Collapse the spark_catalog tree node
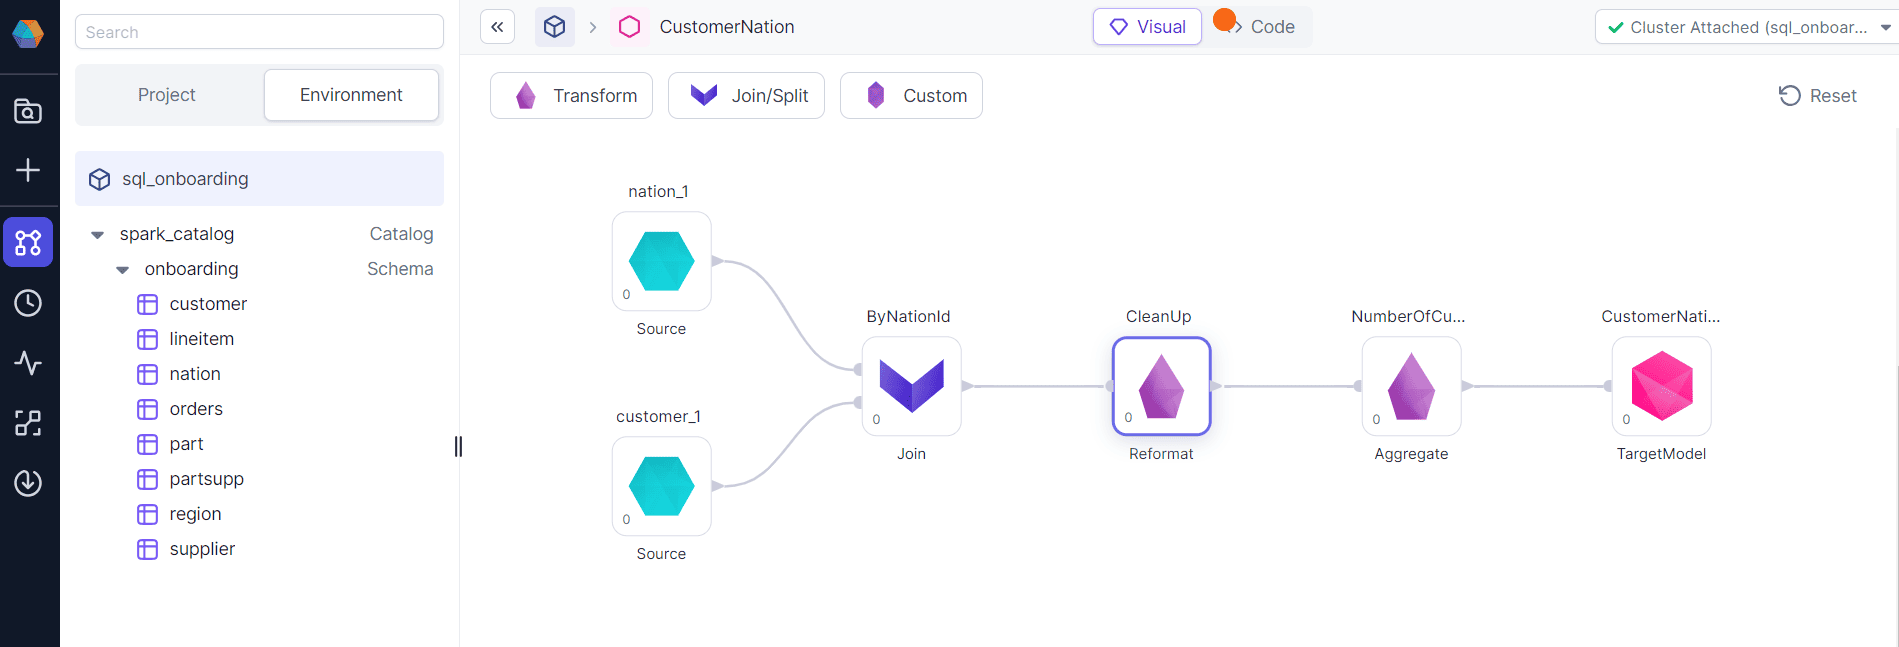Viewport: 1899px width, 647px height. click(98, 235)
